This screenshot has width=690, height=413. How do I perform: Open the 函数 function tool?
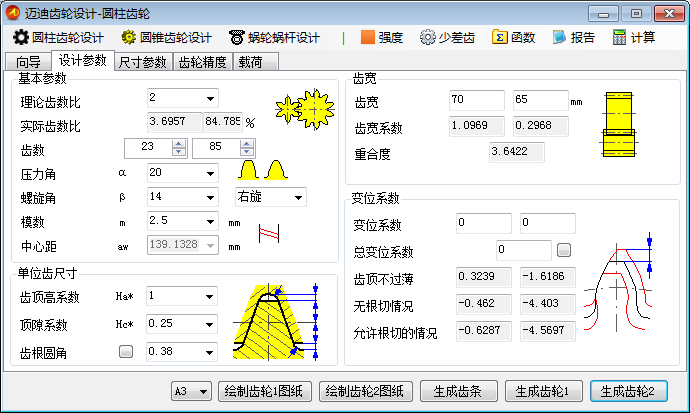pyautogui.click(x=513, y=38)
